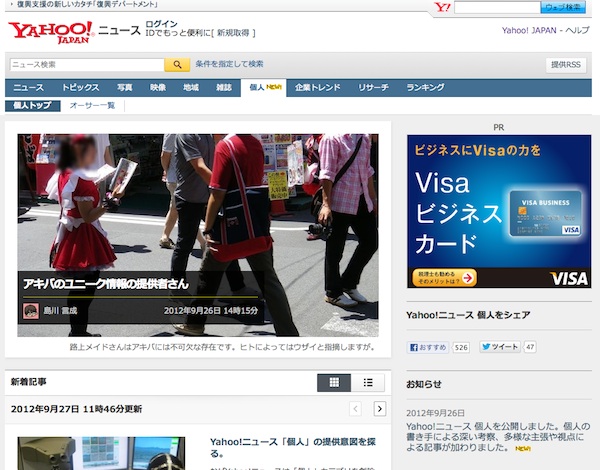Go to next page with right arrow
The width and height of the screenshot is (600, 470).
[380, 409]
